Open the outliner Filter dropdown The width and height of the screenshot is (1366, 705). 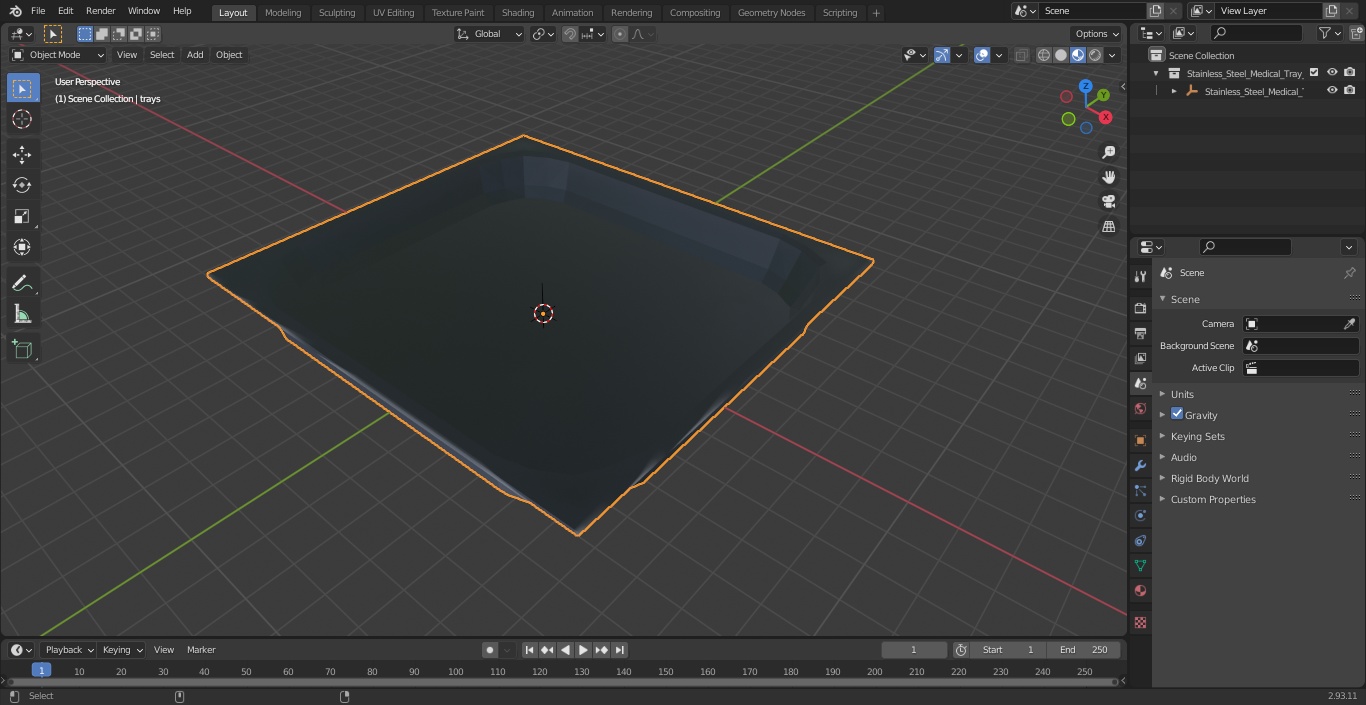(x=1329, y=33)
